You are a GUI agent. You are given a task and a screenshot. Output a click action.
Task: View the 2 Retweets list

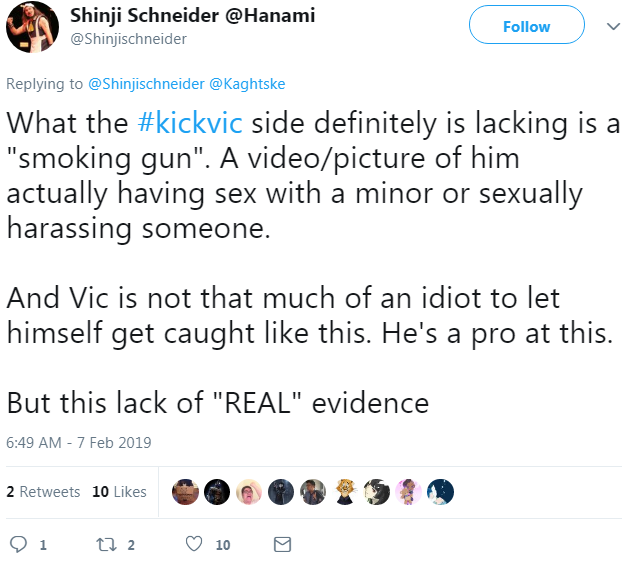coord(43,492)
